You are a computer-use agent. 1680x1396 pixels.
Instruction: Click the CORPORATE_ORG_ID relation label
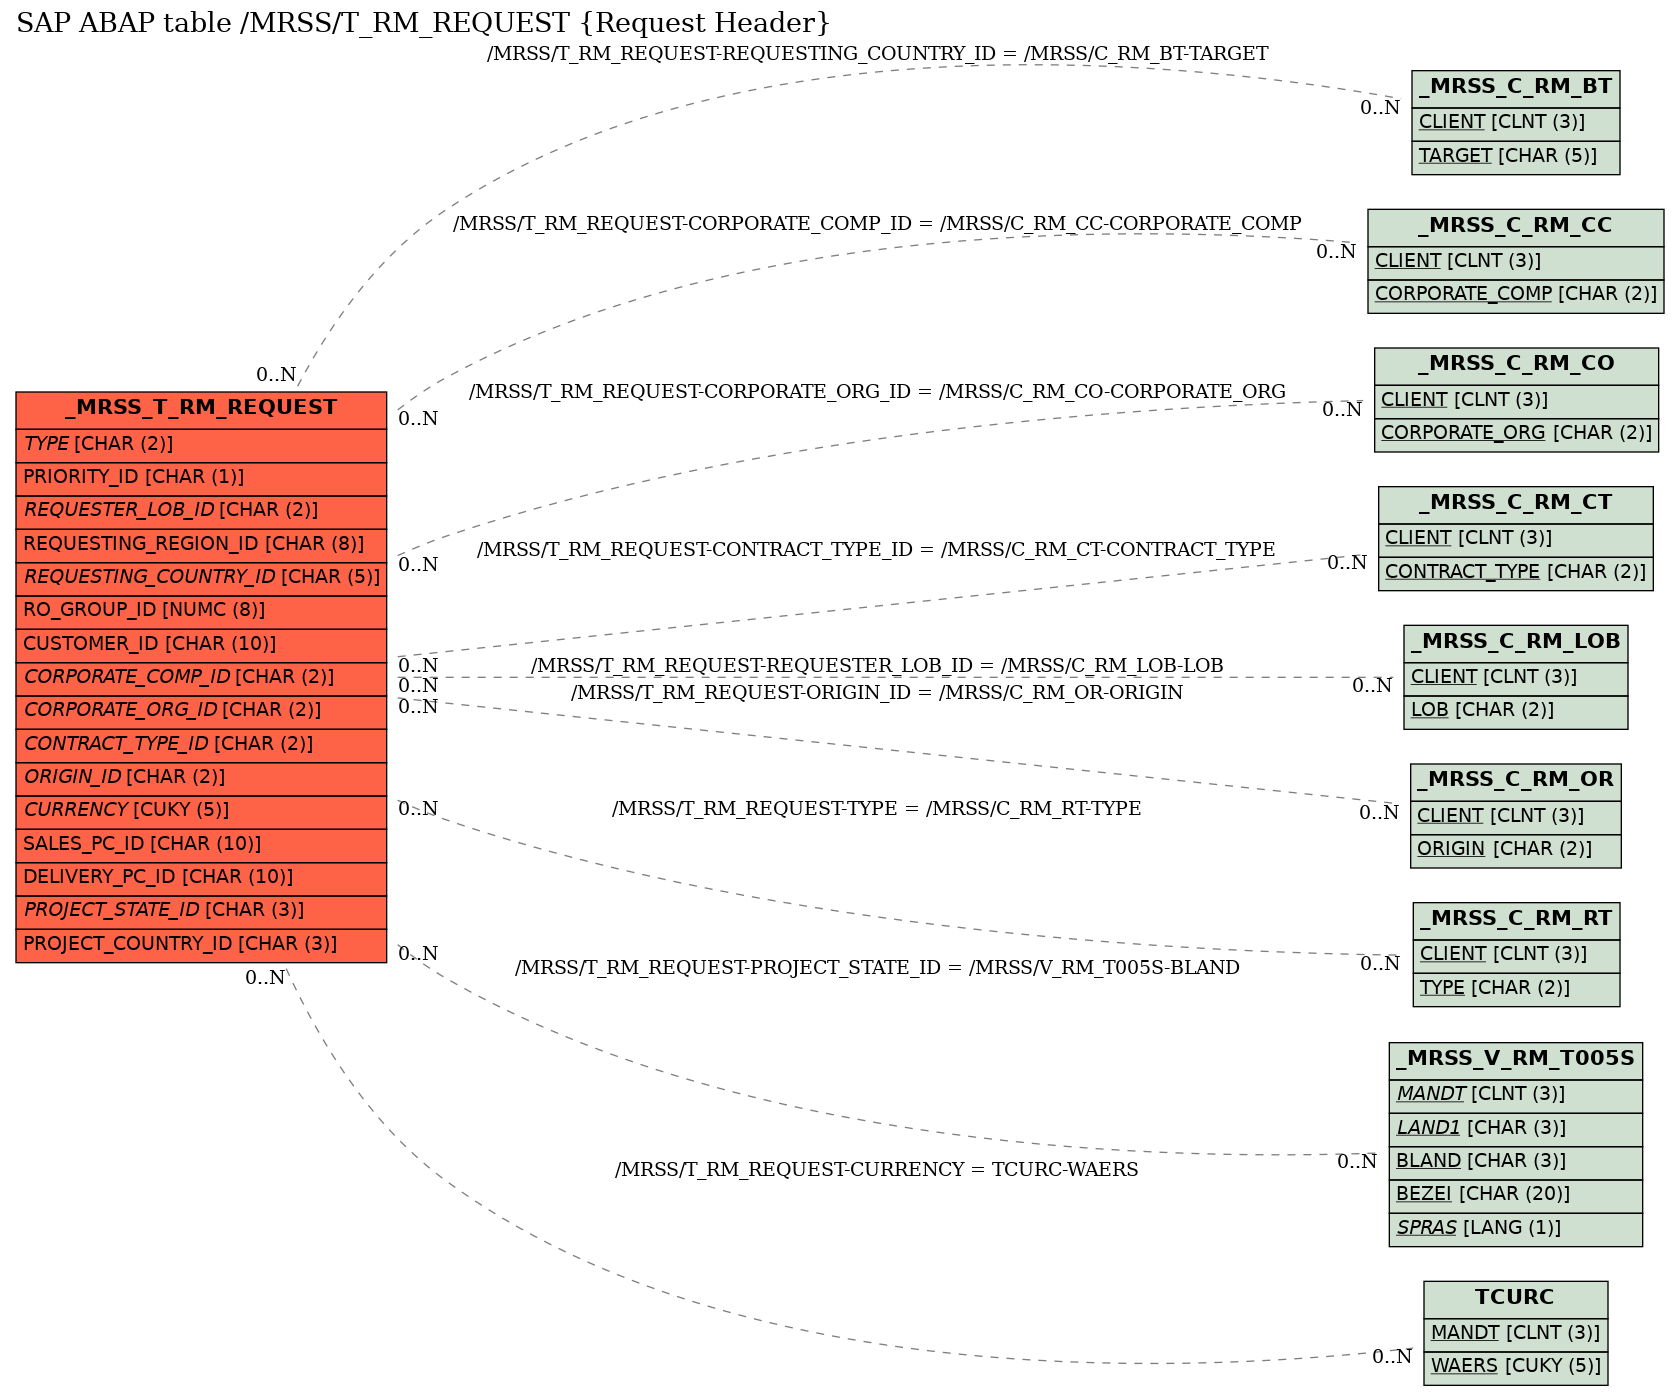[877, 392]
